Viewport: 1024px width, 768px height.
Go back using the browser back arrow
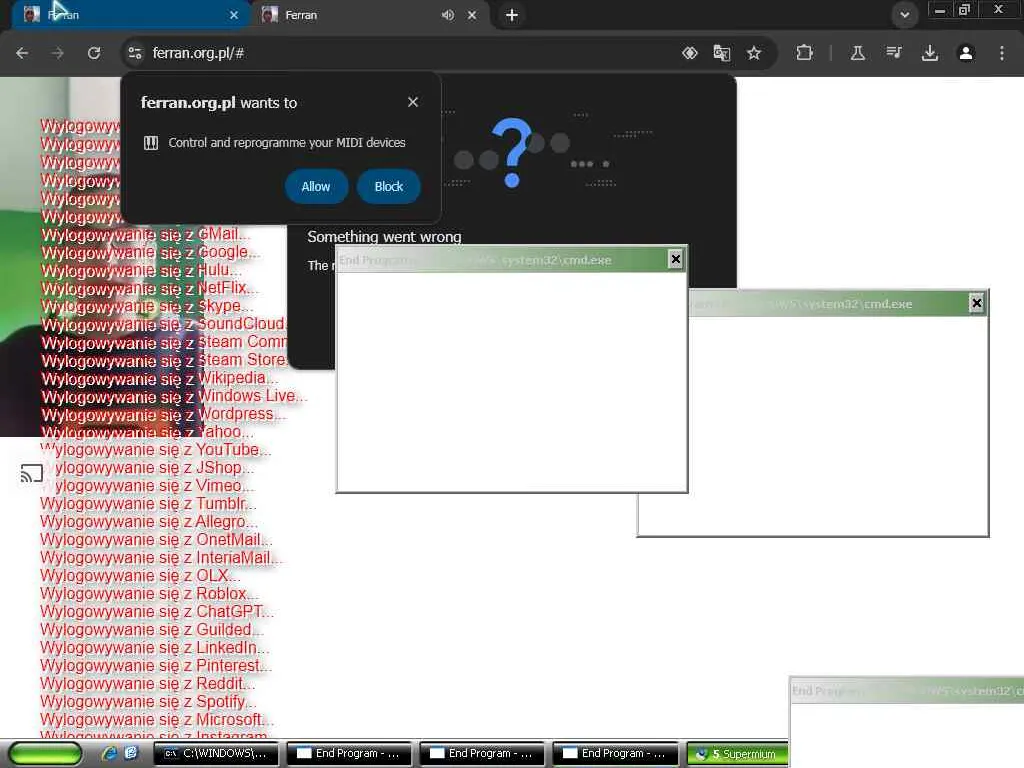22,53
